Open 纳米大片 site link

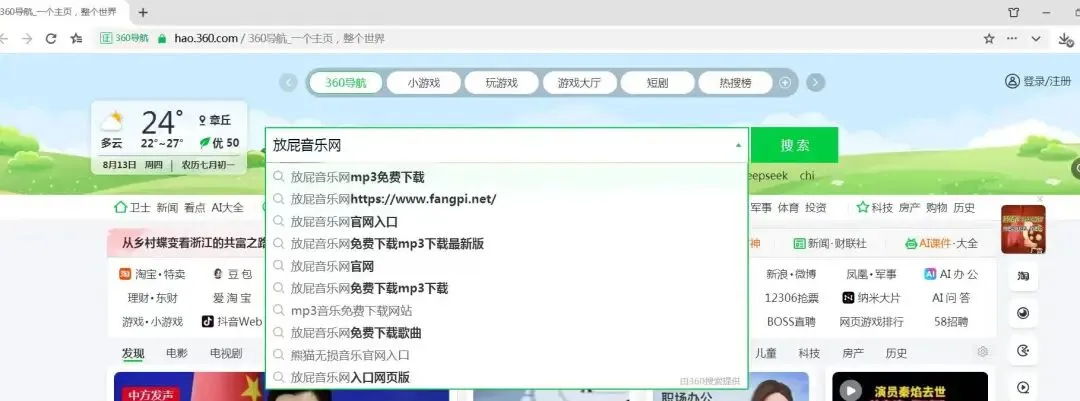tap(871, 298)
